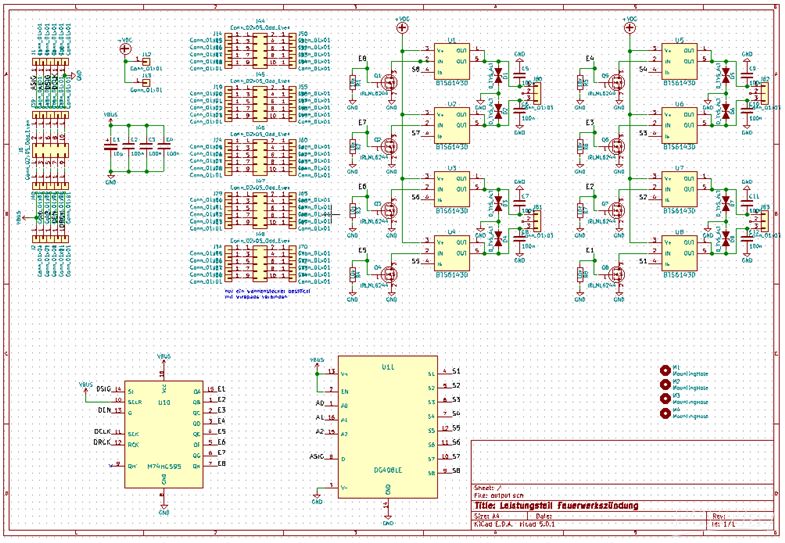Select the U1 BTS61430 switch symbol
This screenshot has height=543, width=785.
(452, 61)
